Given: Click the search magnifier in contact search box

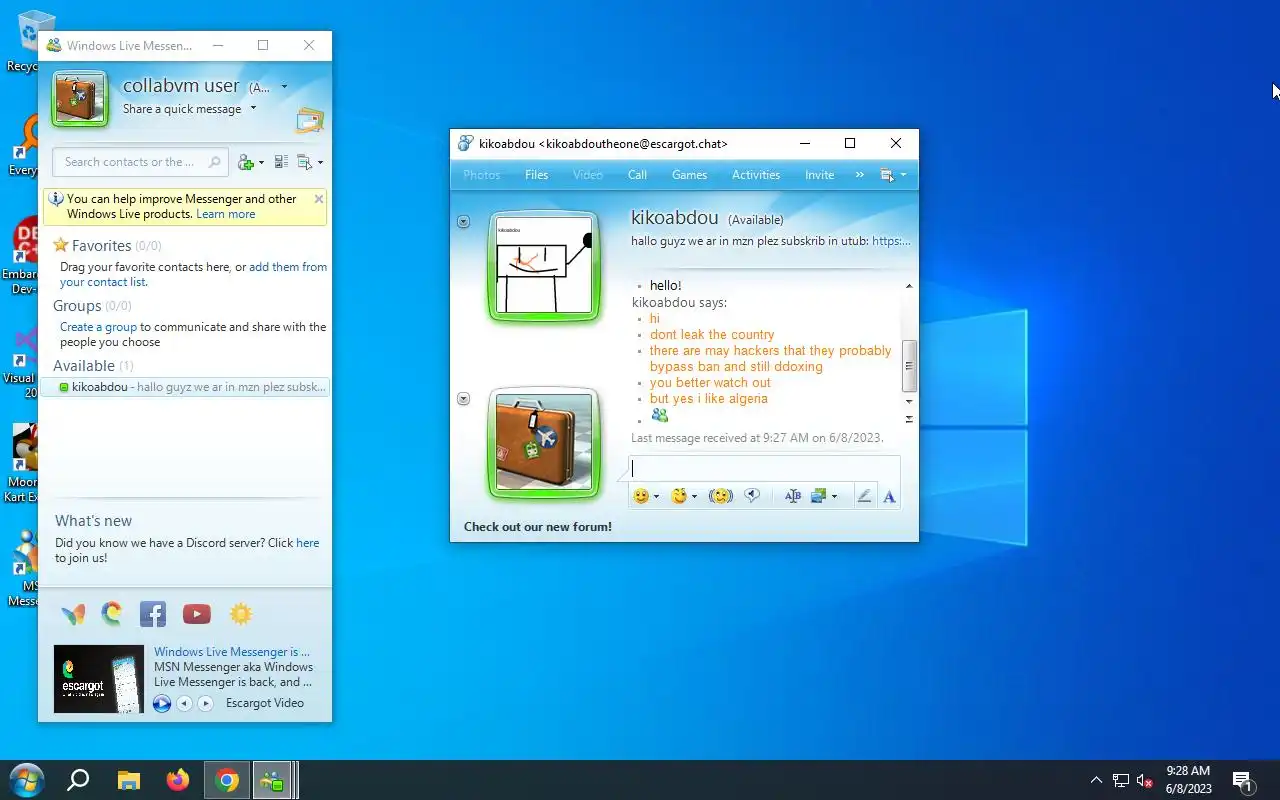Looking at the screenshot, I should click(215, 162).
